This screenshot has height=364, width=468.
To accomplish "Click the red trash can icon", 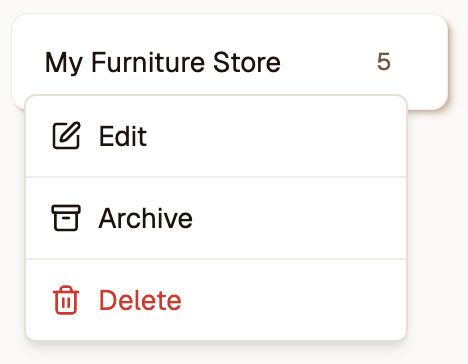I will (66, 300).
